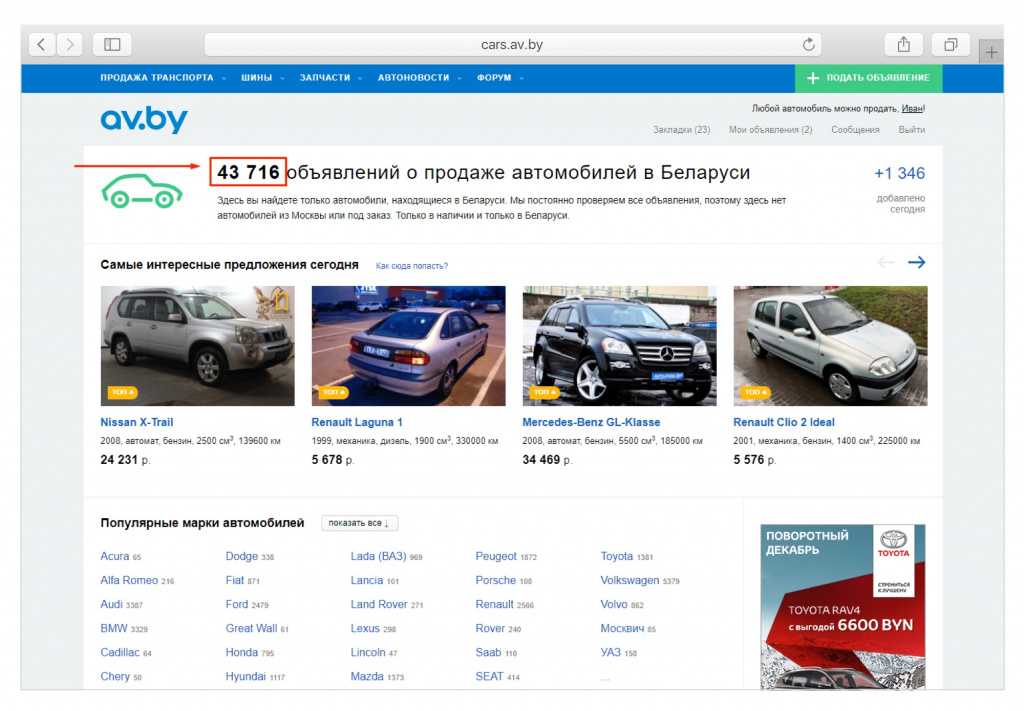Show all browser tabs overview

[x=950, y=44]
